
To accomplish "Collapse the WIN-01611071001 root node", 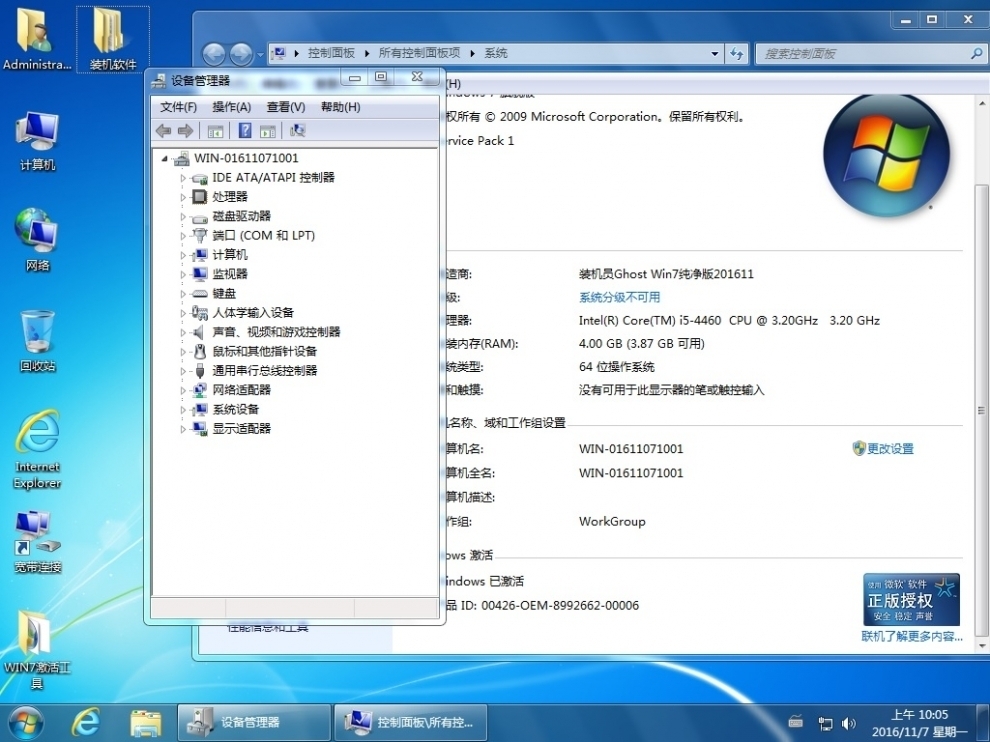I will pyautogui.click(x=165, y=158).
